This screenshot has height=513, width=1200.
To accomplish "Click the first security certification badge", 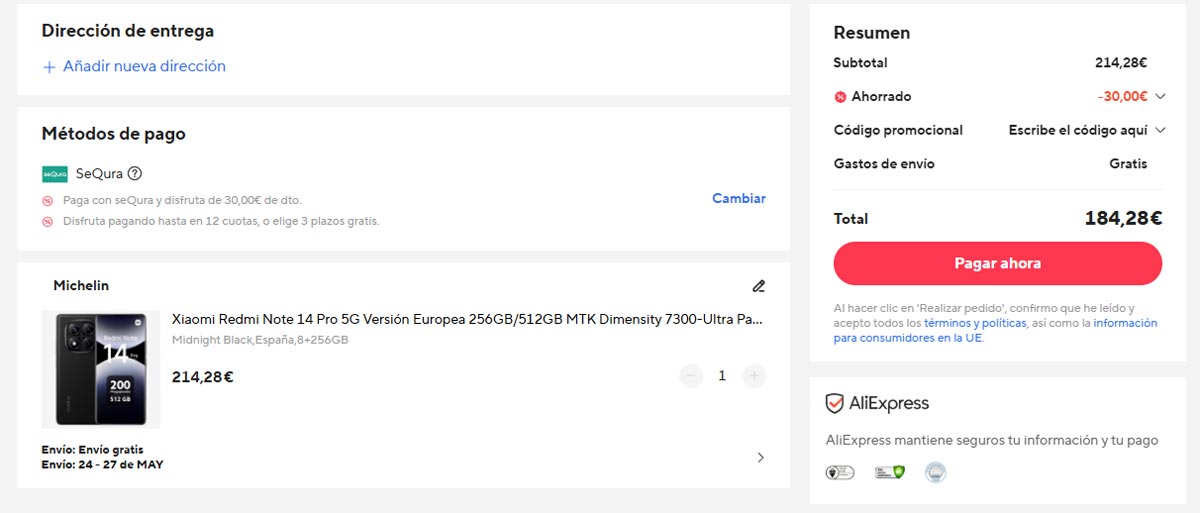I will point(840,472).
